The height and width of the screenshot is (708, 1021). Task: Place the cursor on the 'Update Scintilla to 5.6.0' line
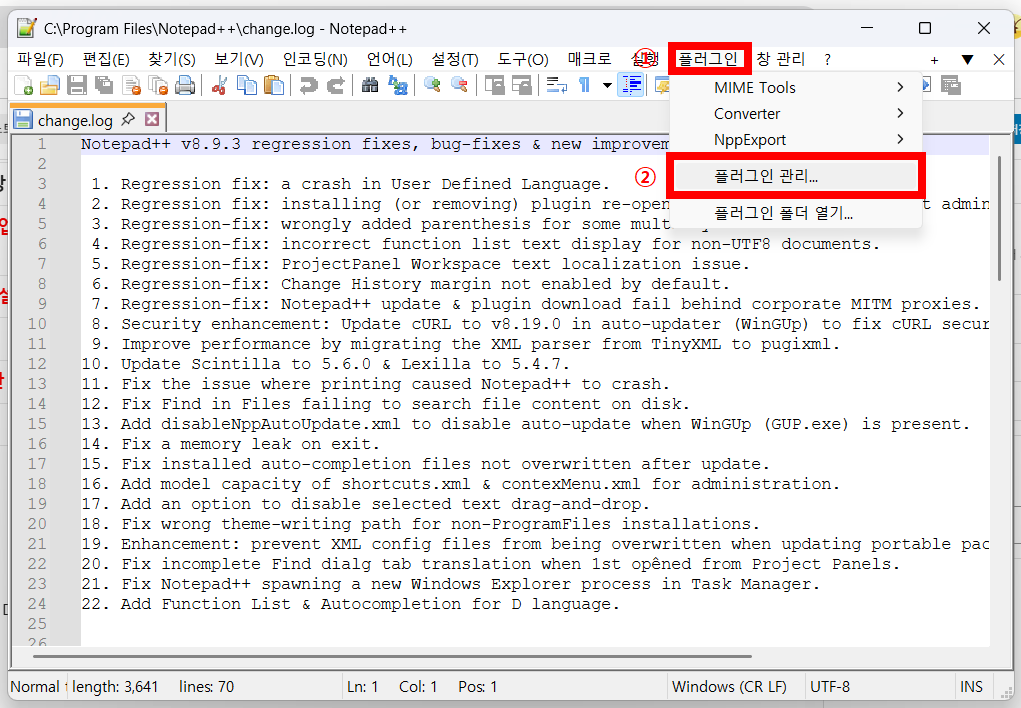tap(325, 364)
